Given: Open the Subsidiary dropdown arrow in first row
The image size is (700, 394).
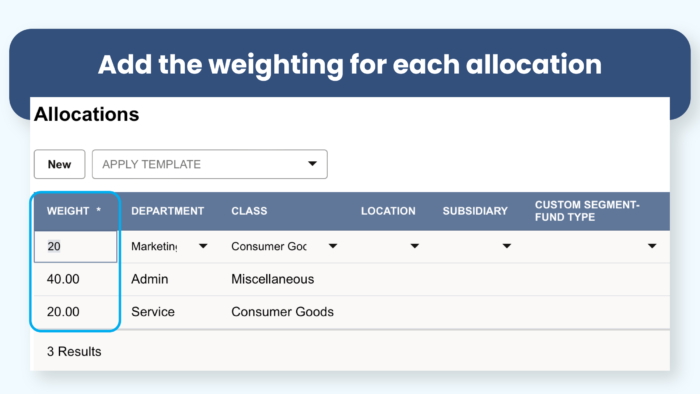Looking at the screenshot, I should pyautogui.click(x=507, y=246).
